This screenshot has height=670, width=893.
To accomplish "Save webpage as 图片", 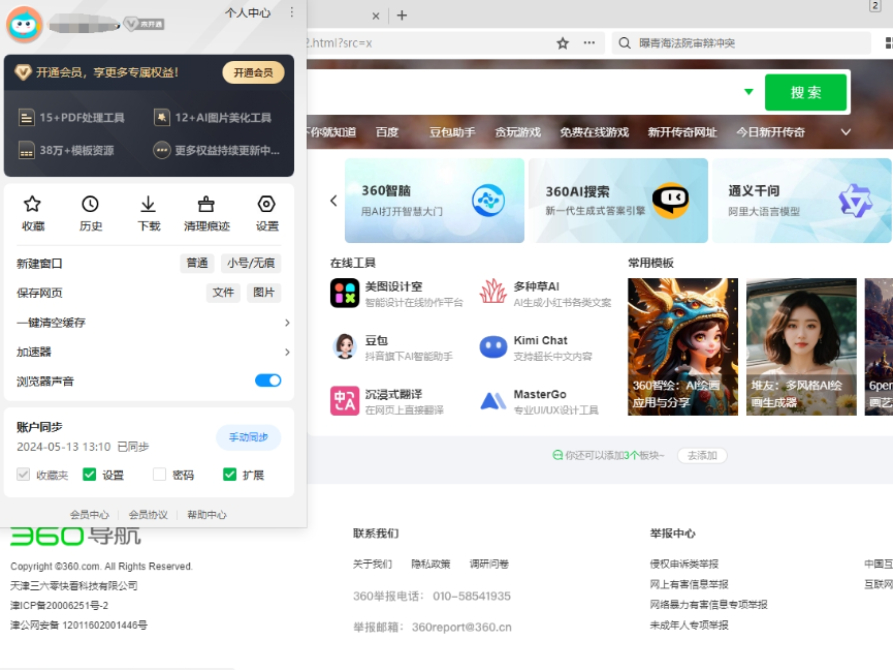I will click(x=264, y=292).
